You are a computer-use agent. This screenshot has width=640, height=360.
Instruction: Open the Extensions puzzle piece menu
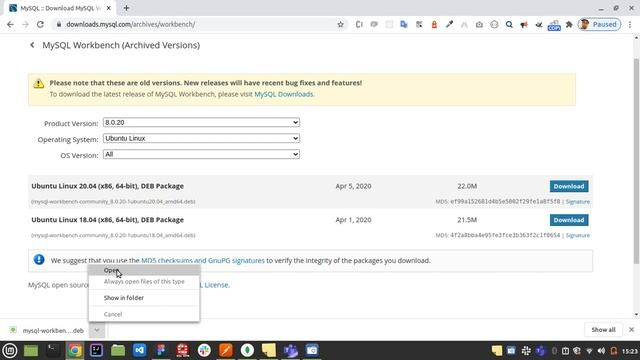569,24
